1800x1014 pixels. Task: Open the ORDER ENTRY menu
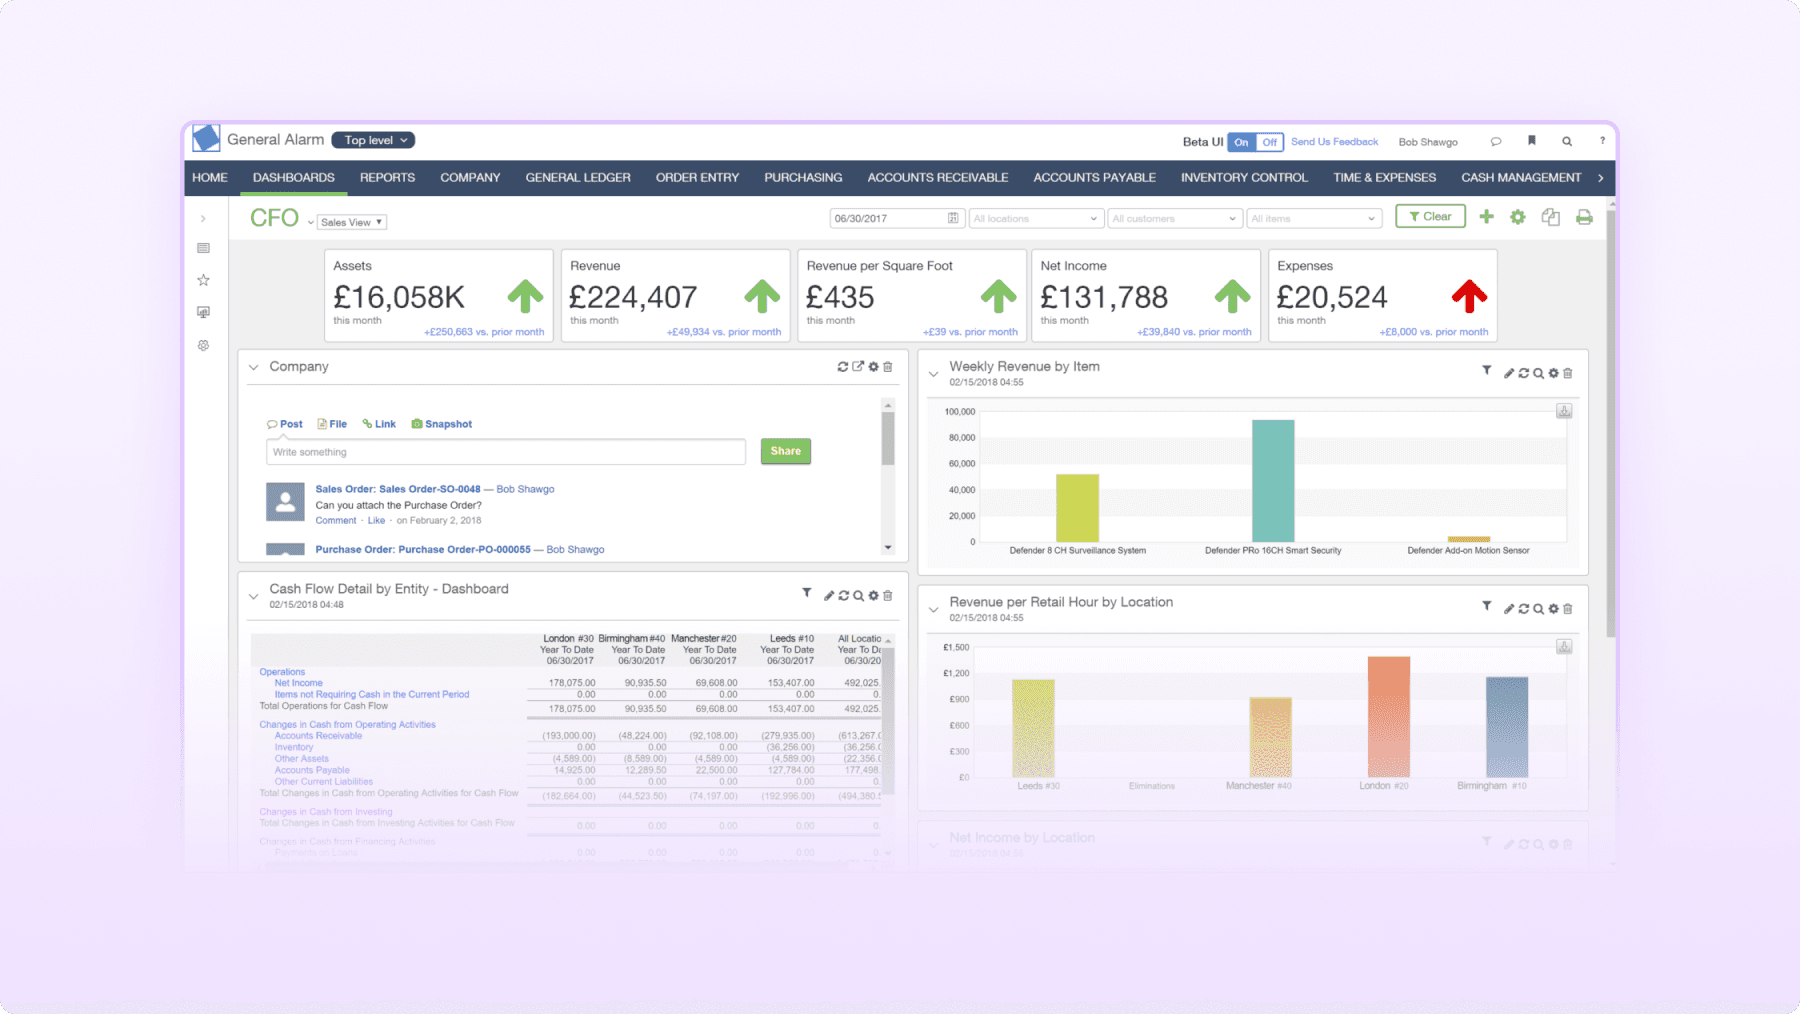pyautogui.click(x=697, y=178)
